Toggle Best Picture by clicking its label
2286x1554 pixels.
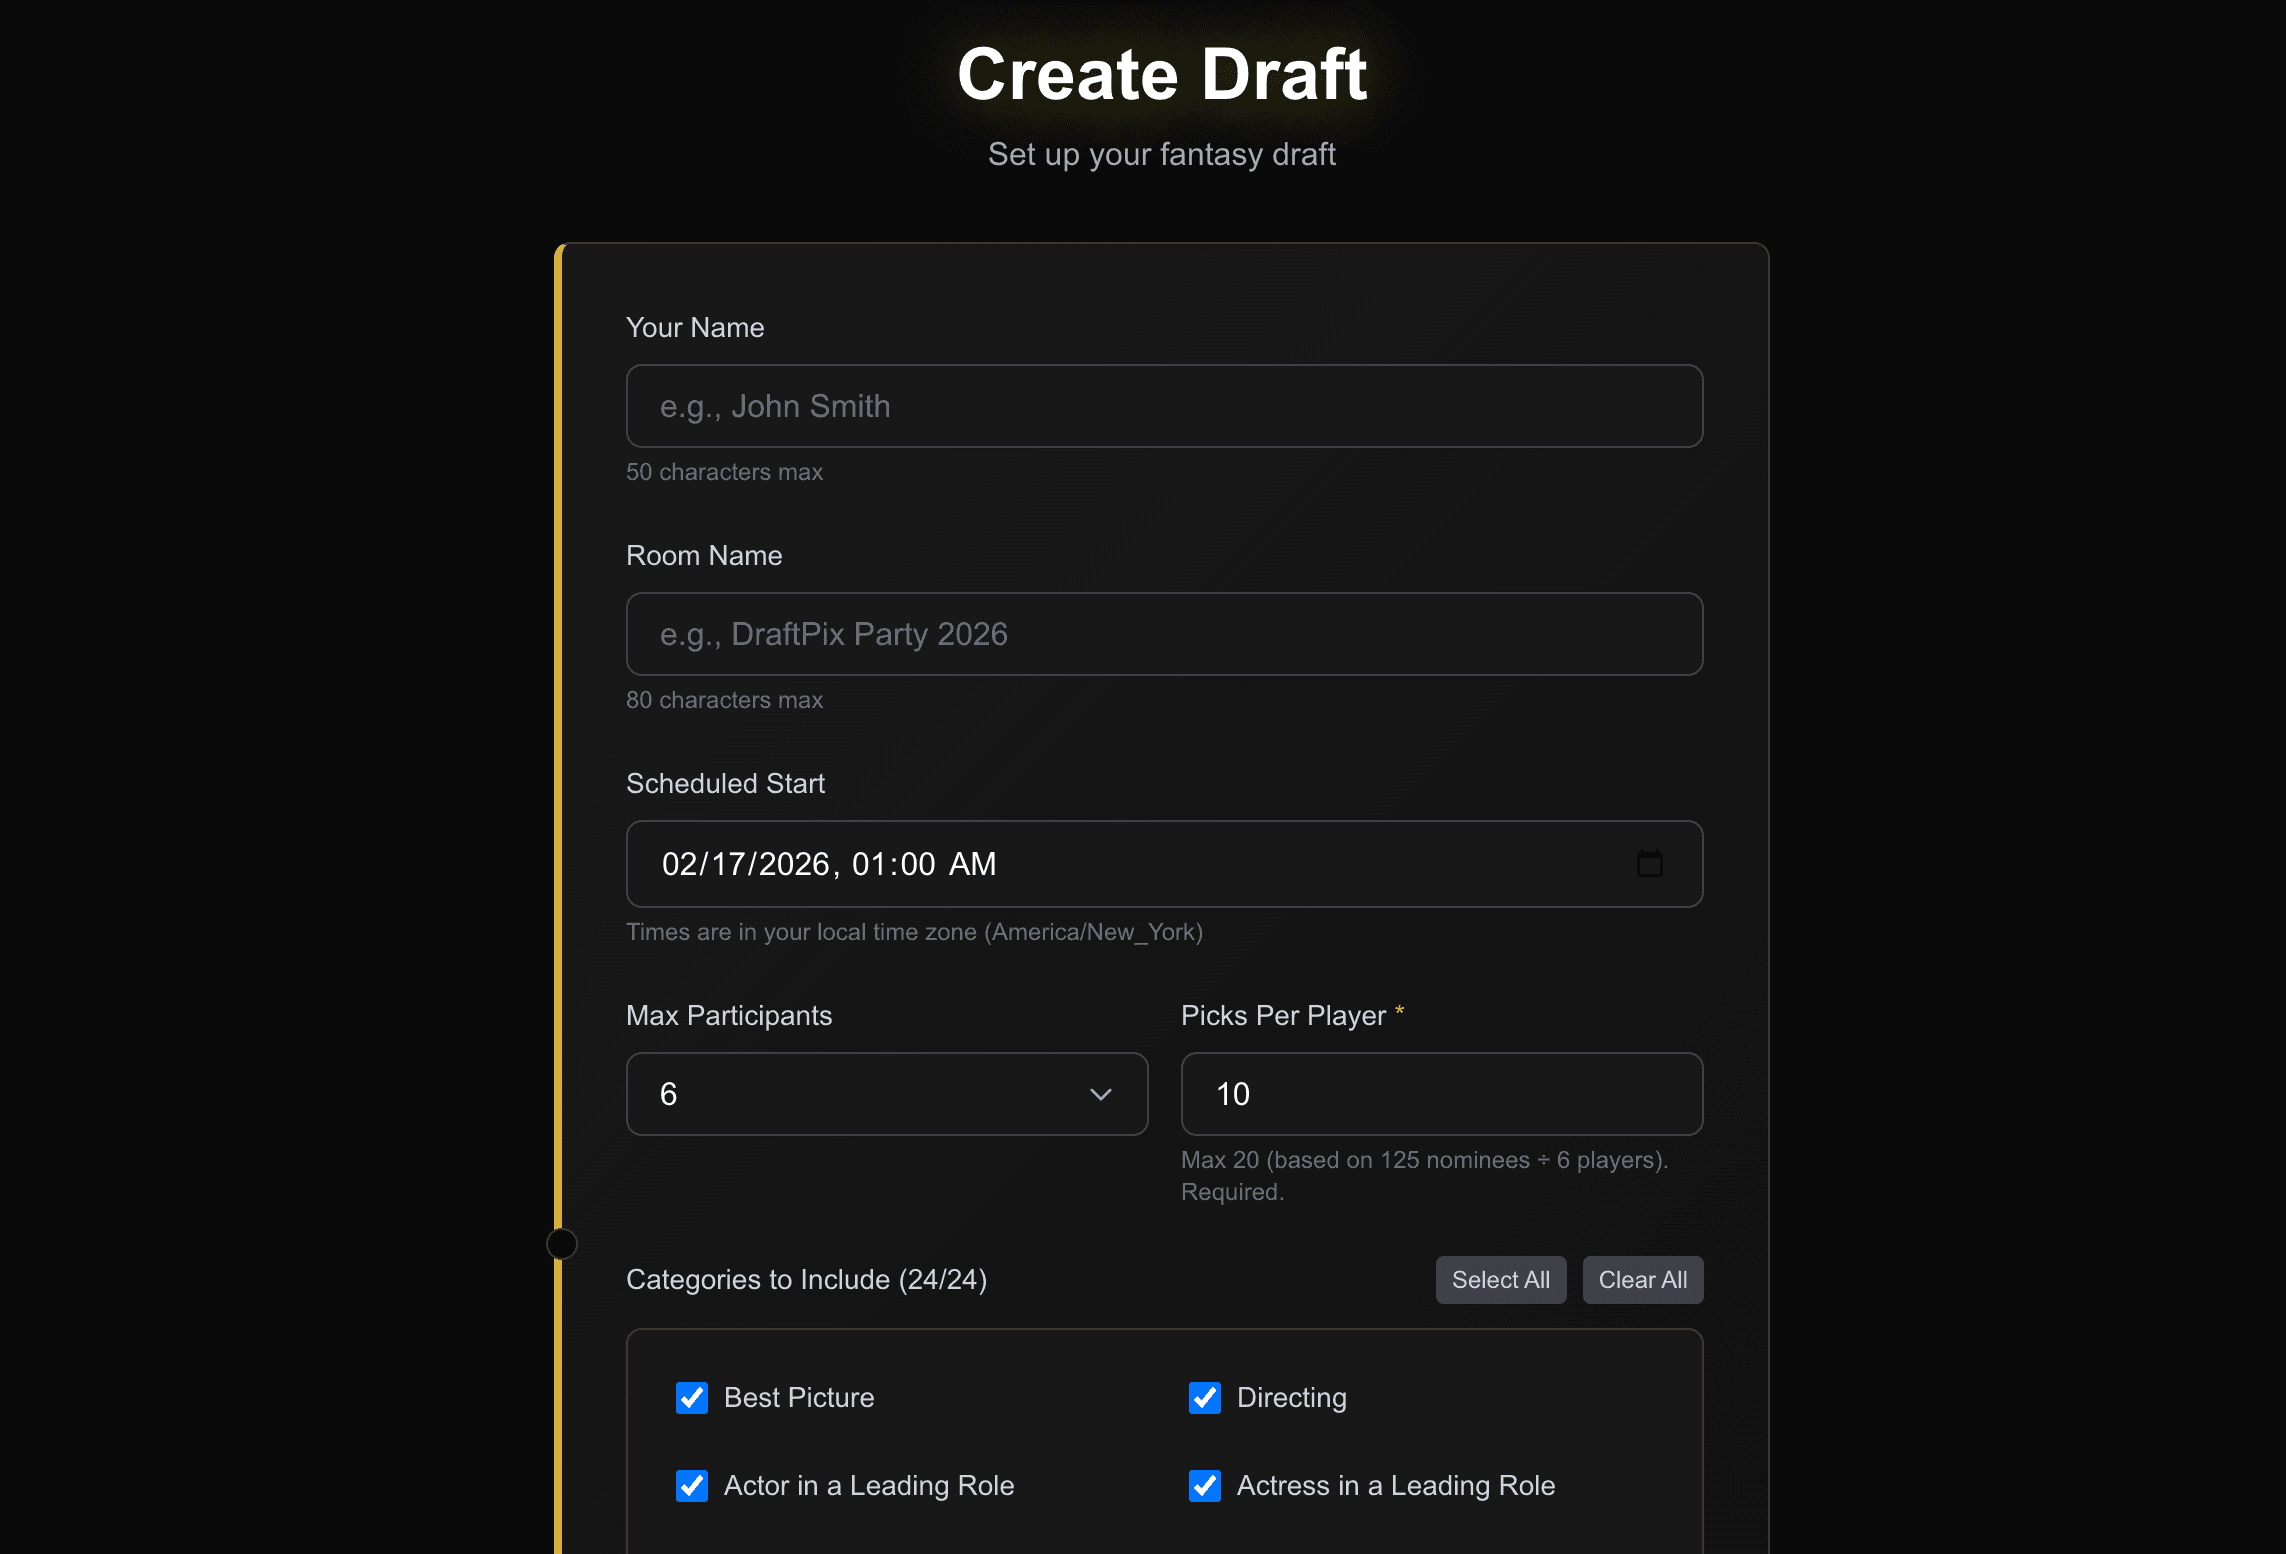(798, 1397)
